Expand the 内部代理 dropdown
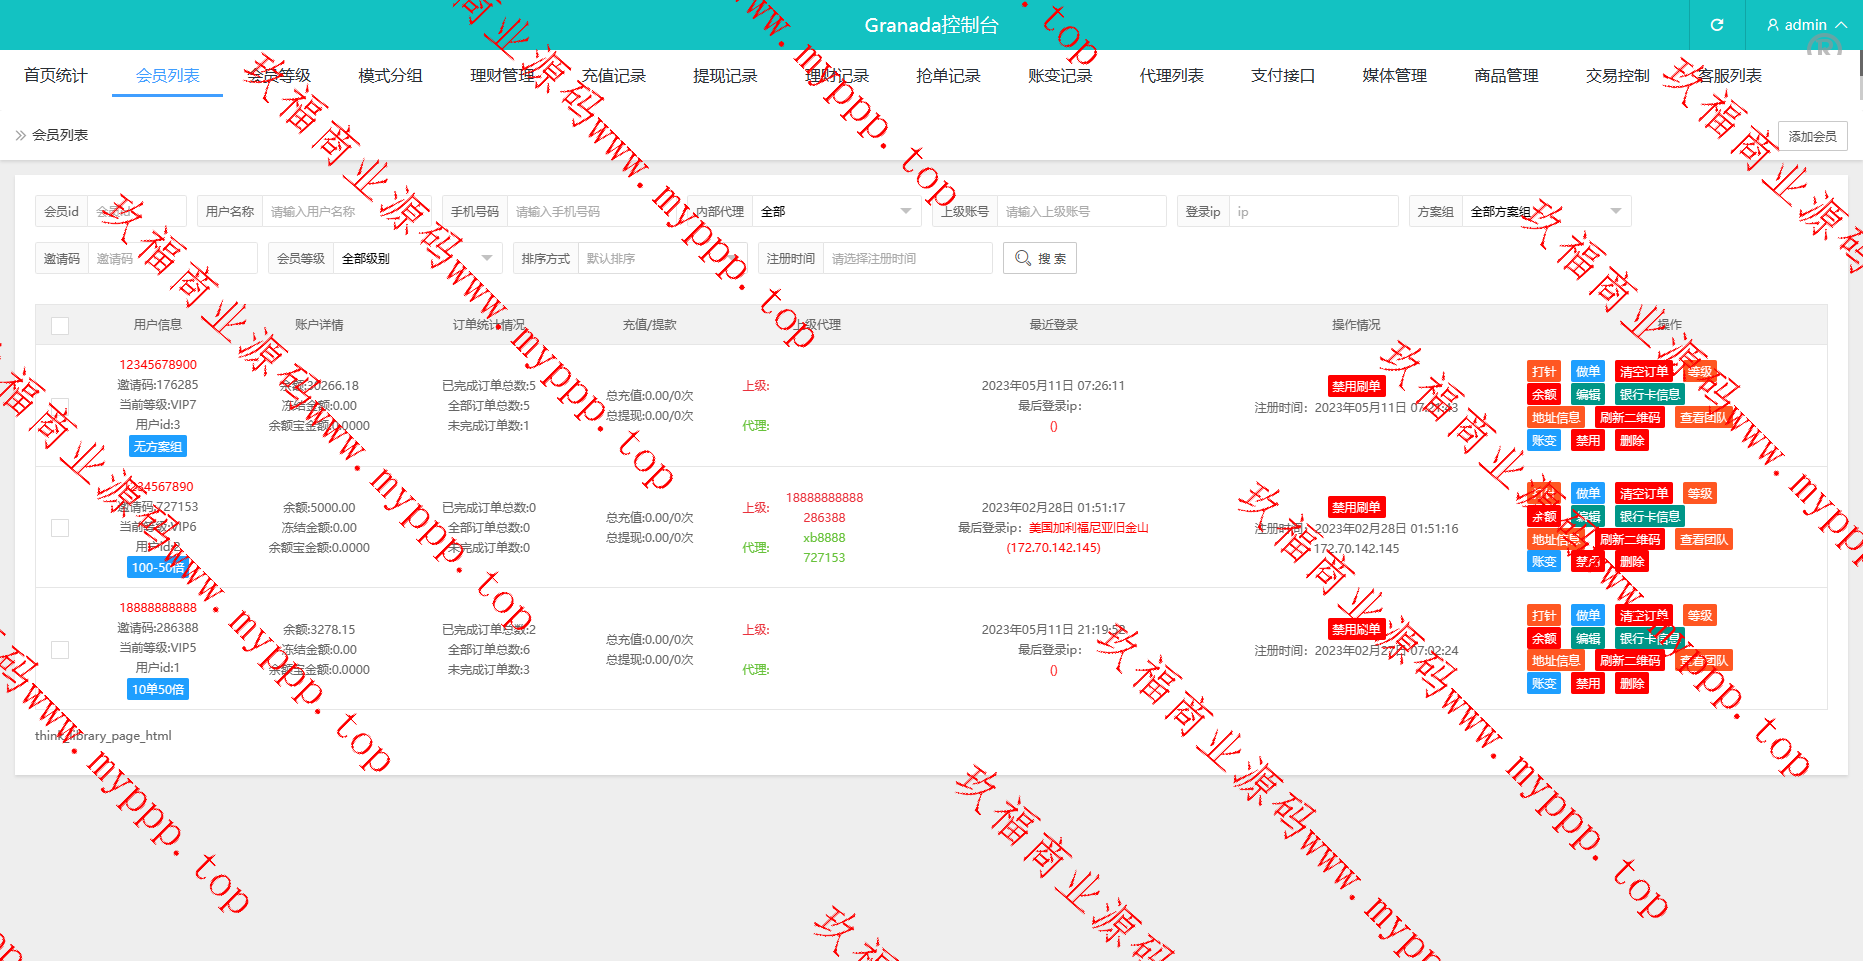Viewport: 1863px width, 961px height. point(835,212)
